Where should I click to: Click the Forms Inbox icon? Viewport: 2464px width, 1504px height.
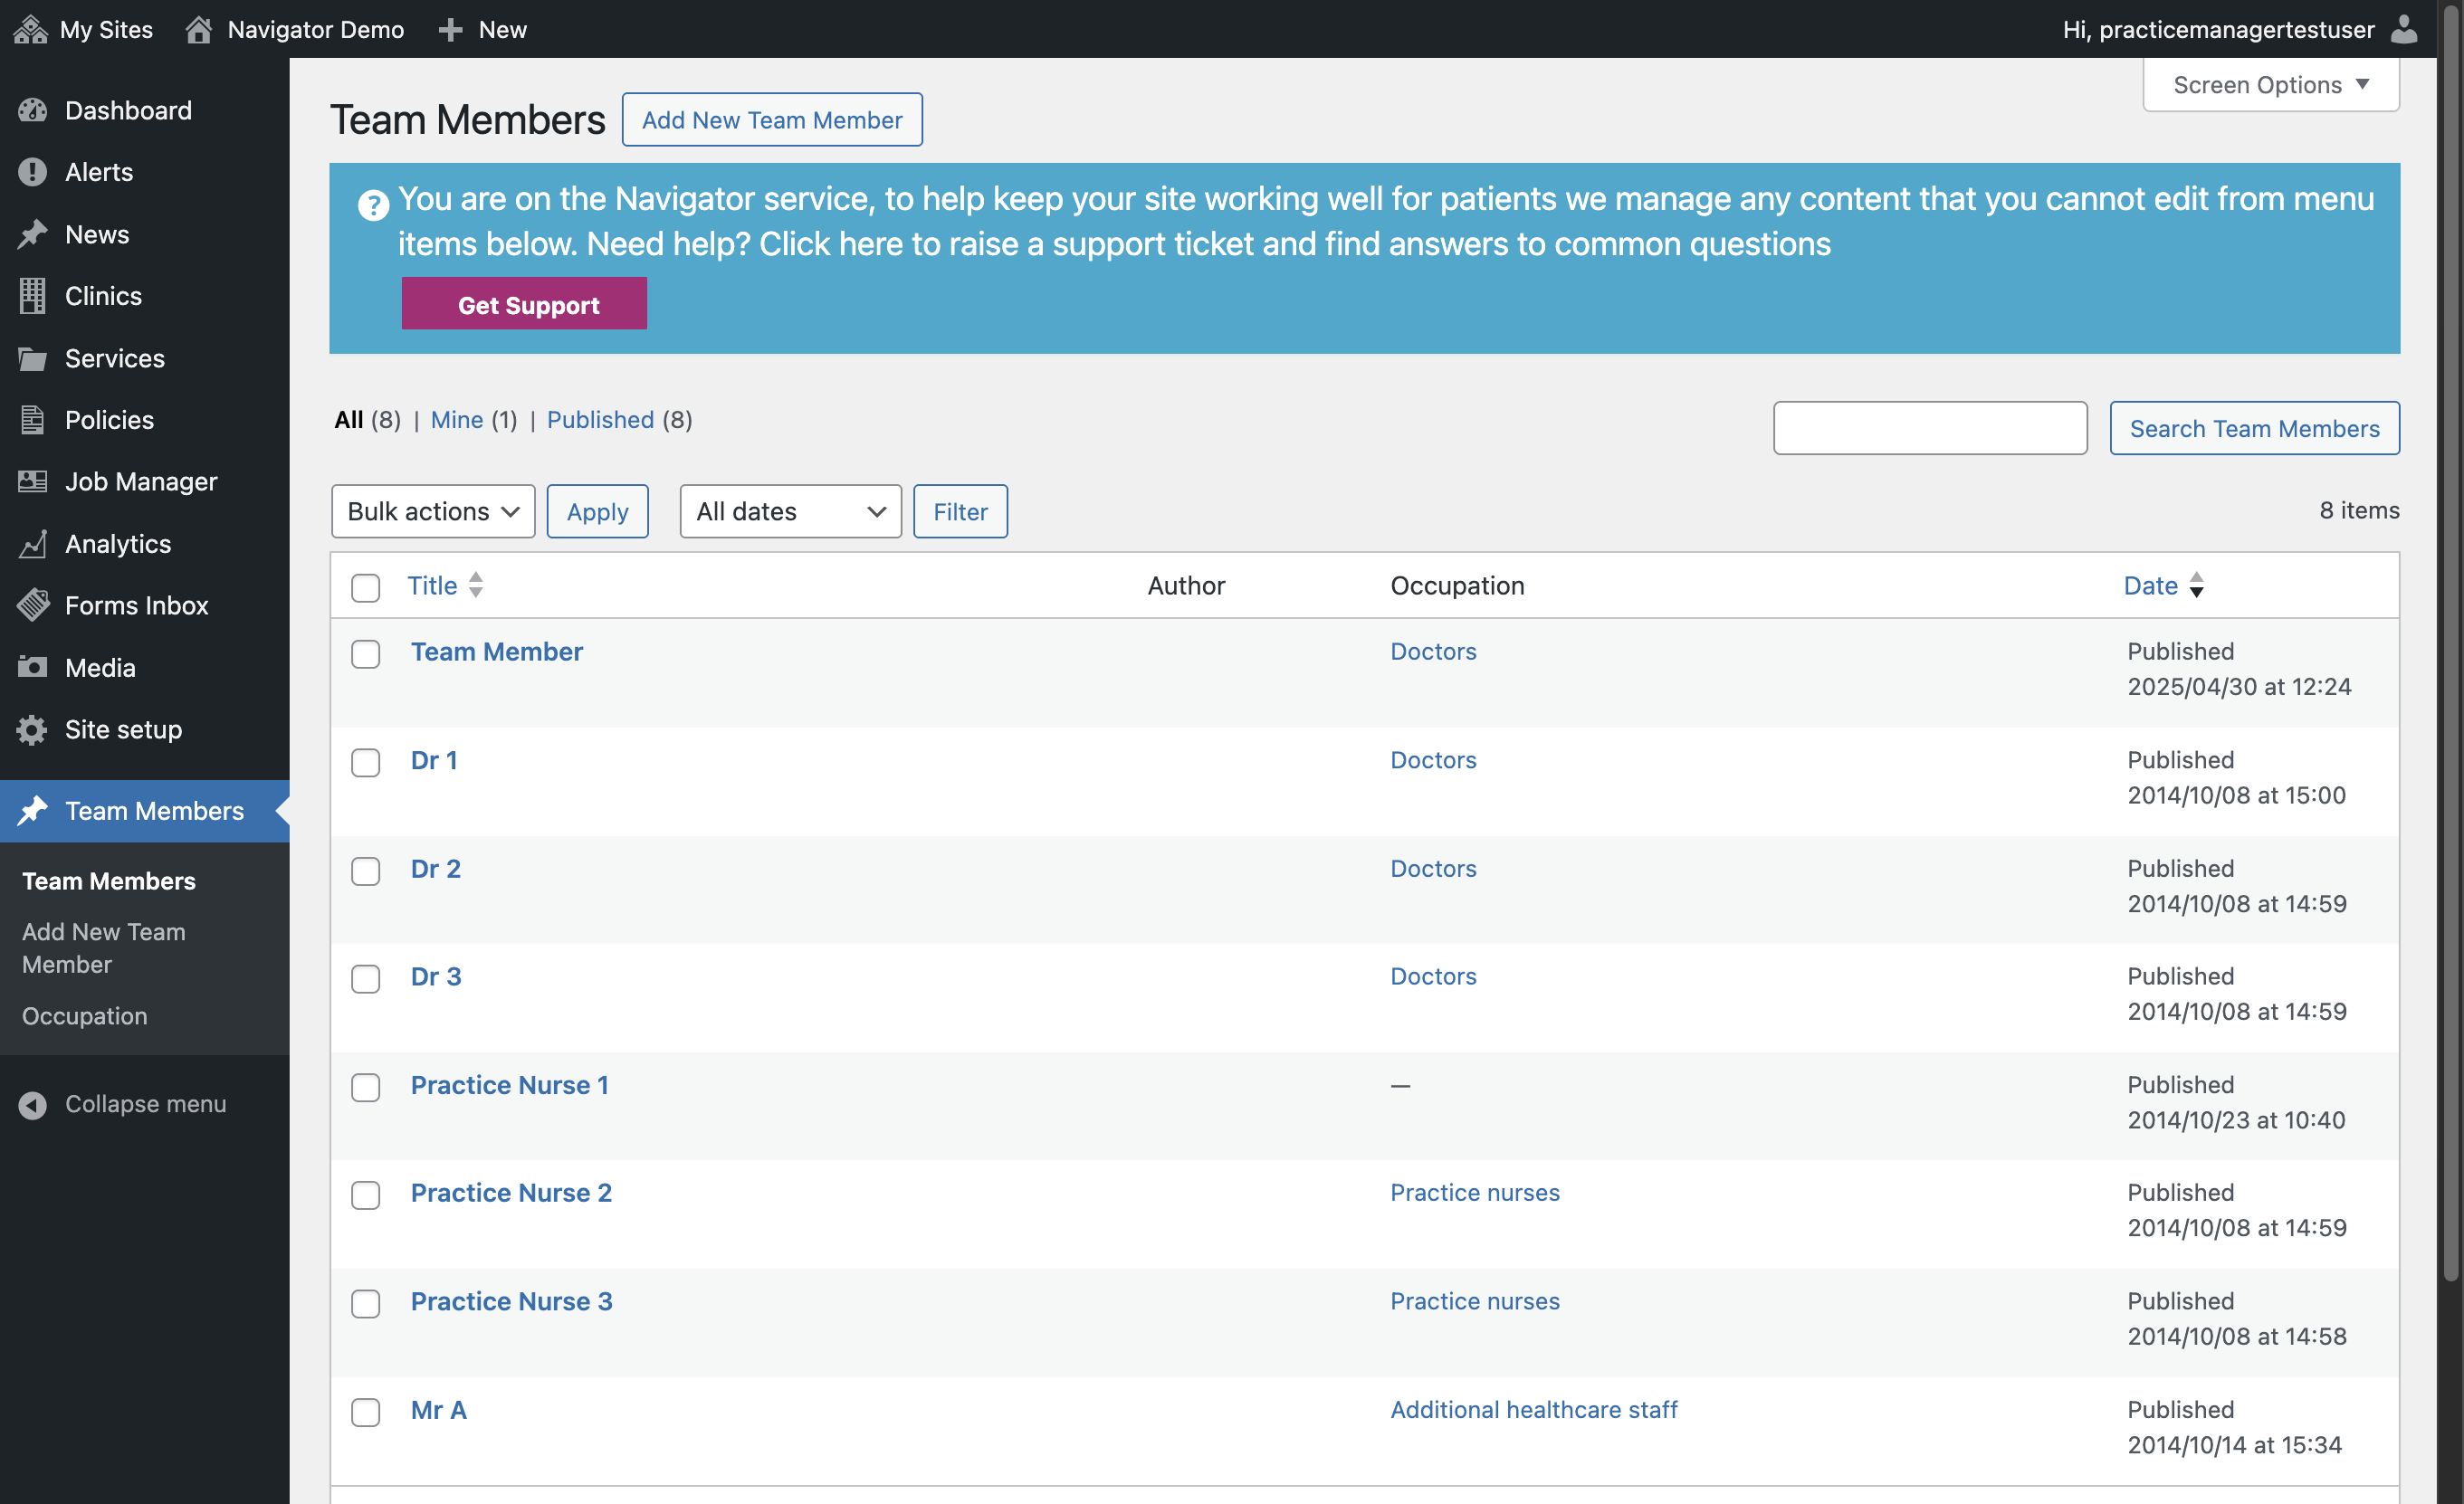coord(33,605)
